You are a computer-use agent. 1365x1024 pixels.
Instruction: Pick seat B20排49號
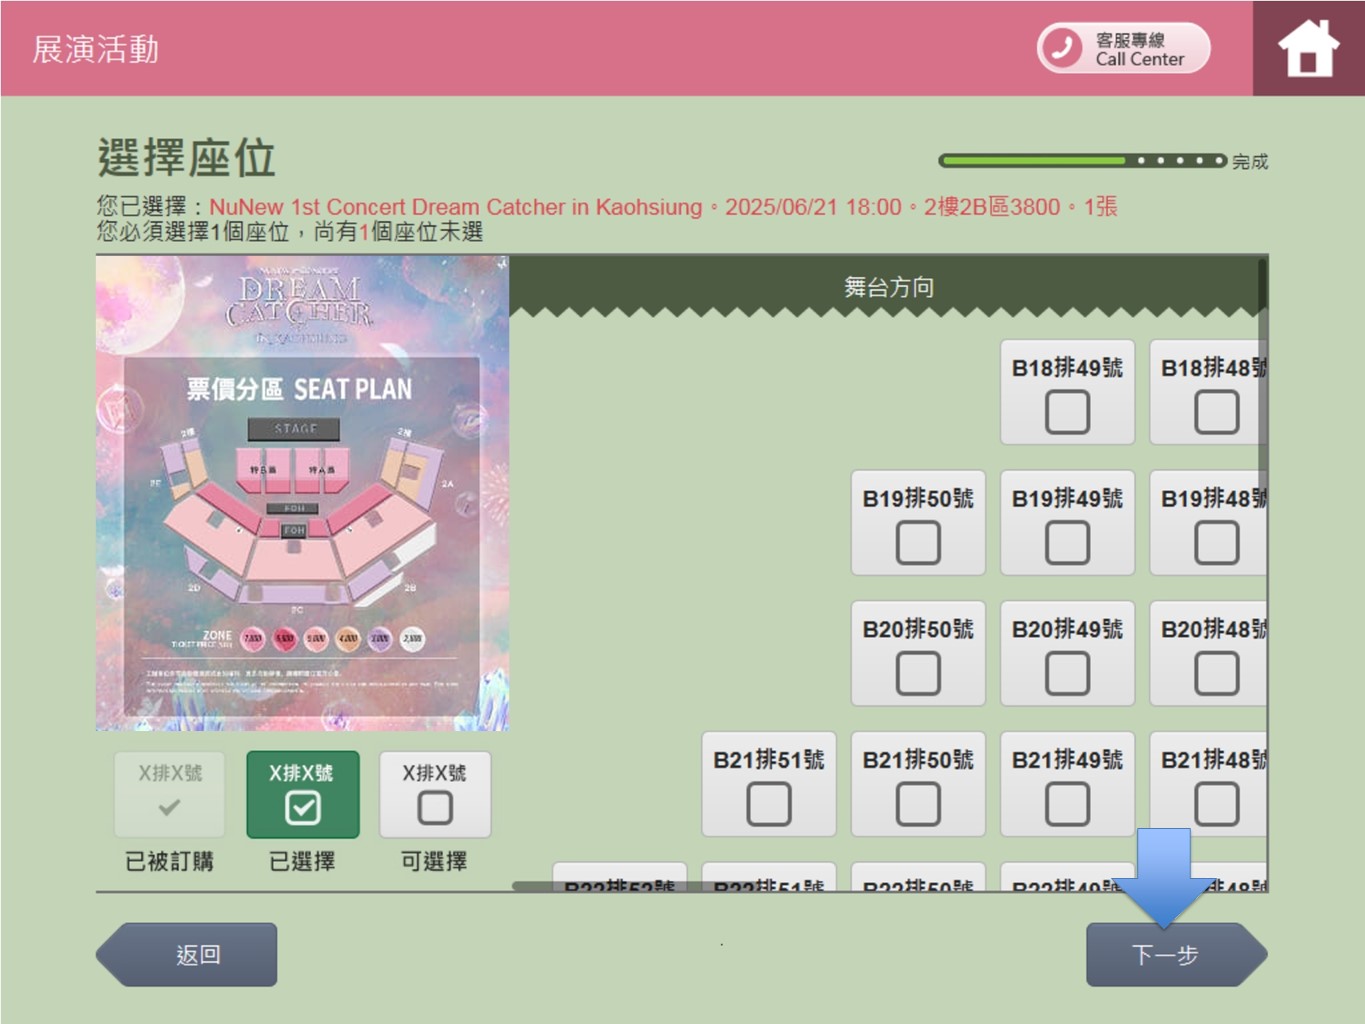[x=1067, y=673]
